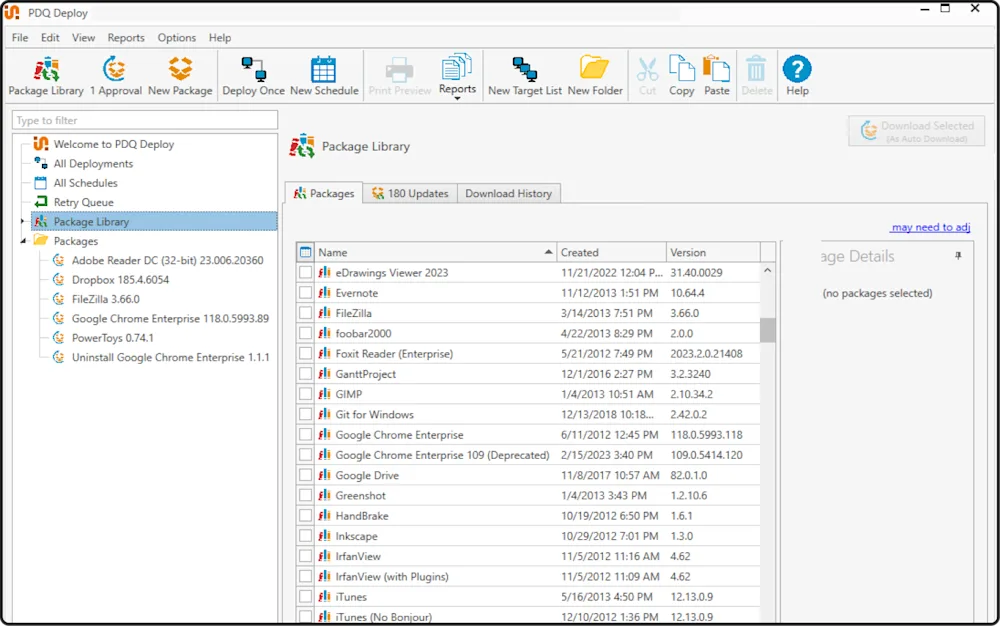This screenshot has width=1000, height=626.
Task: Switch to the Packages tab
Action: tap(324, 193)
